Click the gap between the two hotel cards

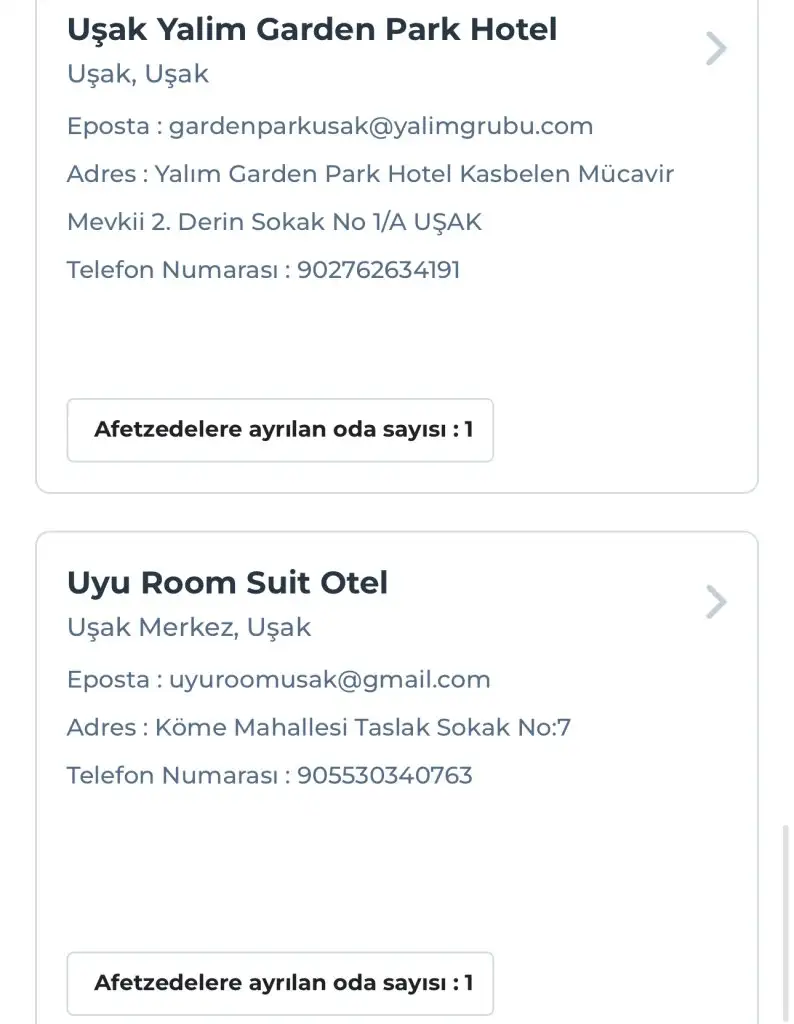[x=397, y=512]
